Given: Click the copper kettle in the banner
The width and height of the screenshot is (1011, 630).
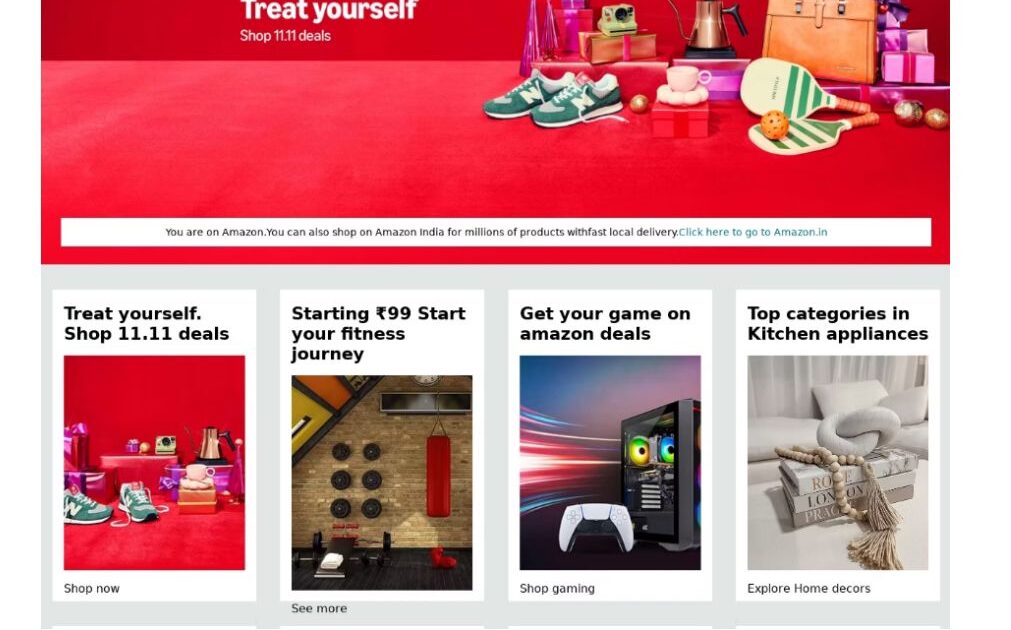Looking at the screenshot, I should click(709, 27).
